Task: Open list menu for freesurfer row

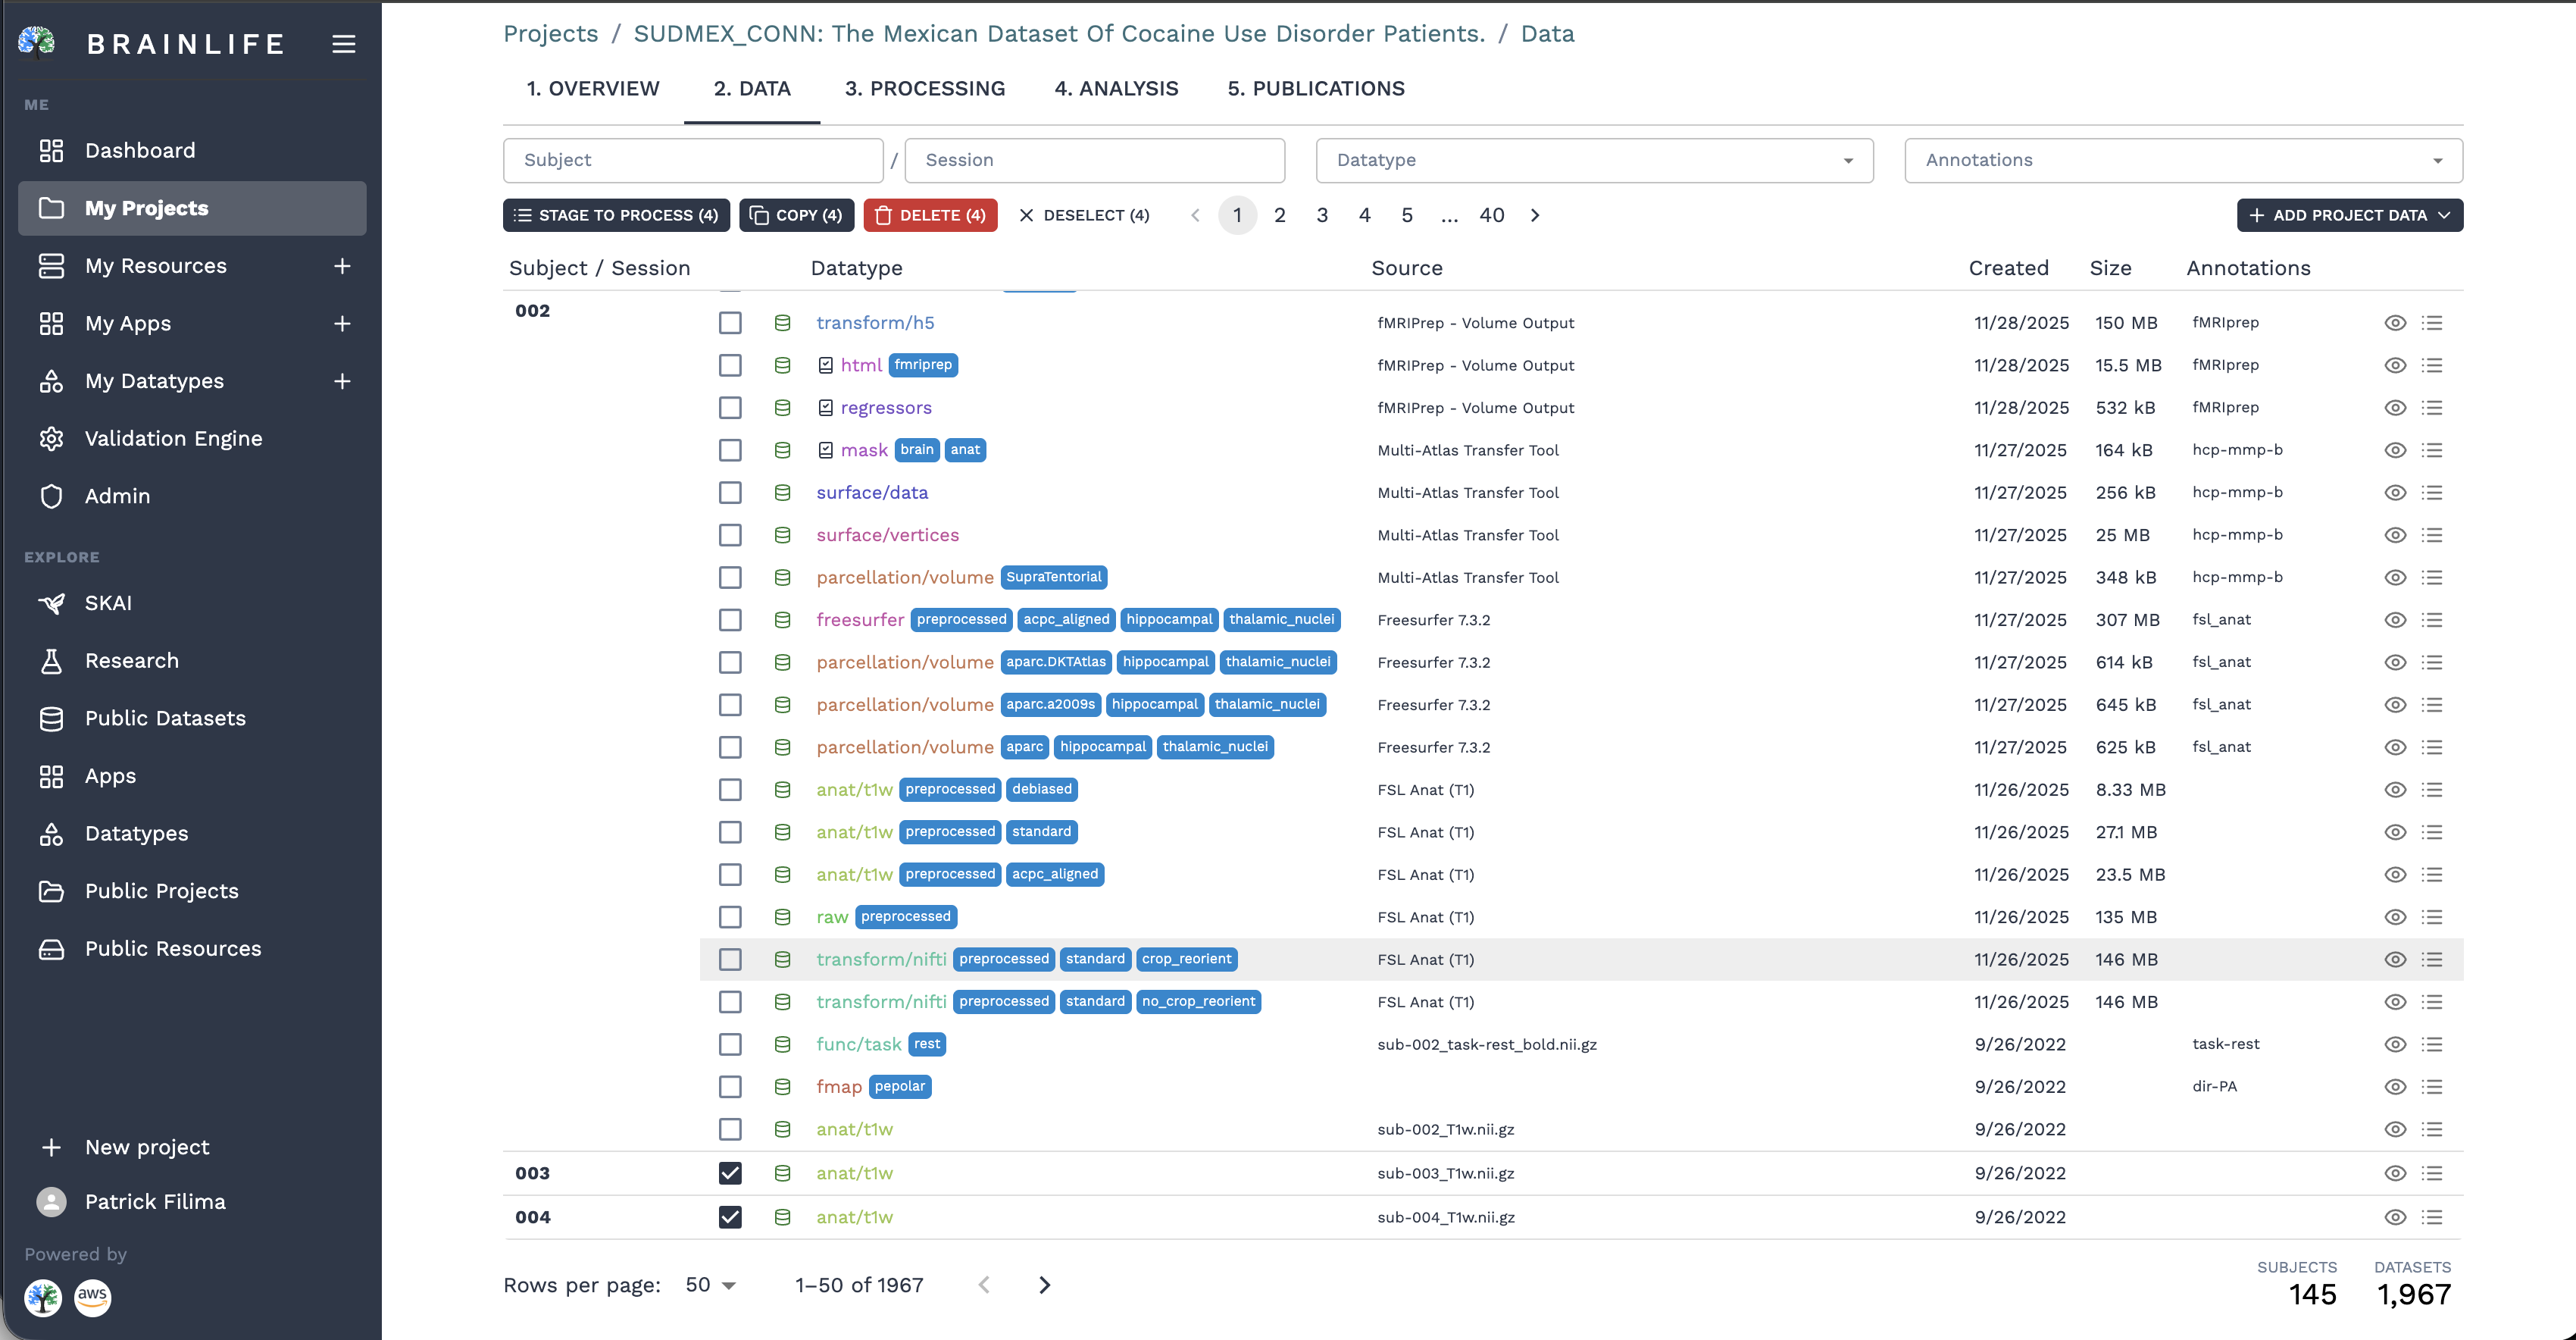Action: point(2432,620)
